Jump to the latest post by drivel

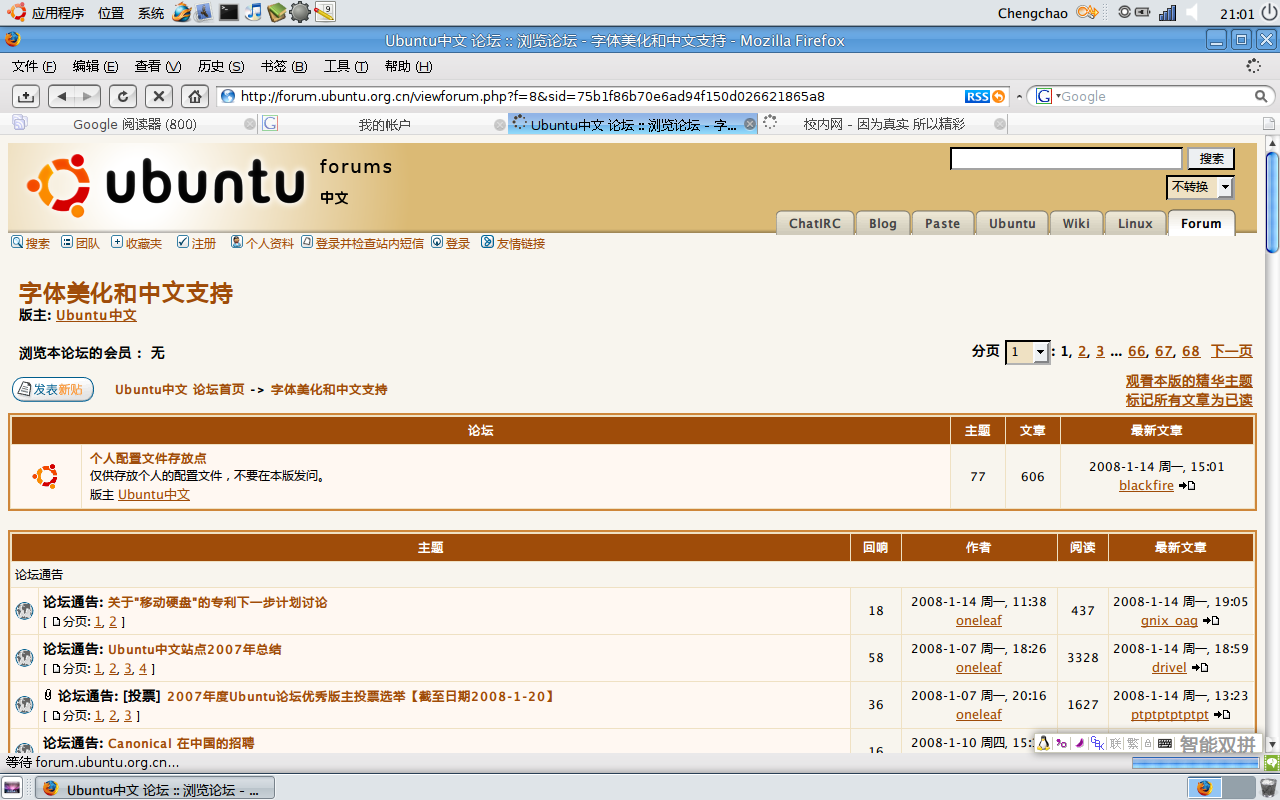click(x=1201, y=667)
